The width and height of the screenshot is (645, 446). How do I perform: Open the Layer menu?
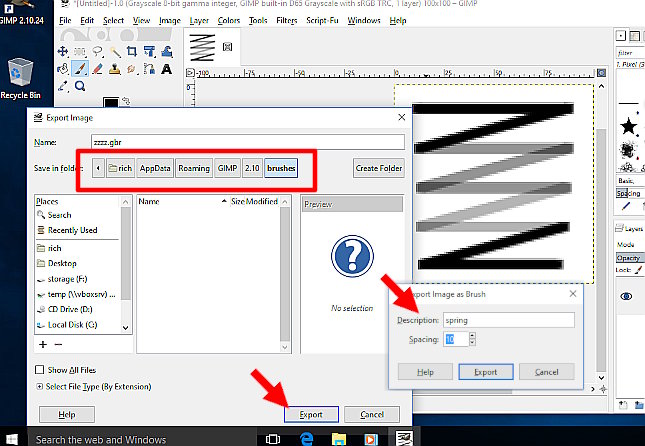pos(199,21)
